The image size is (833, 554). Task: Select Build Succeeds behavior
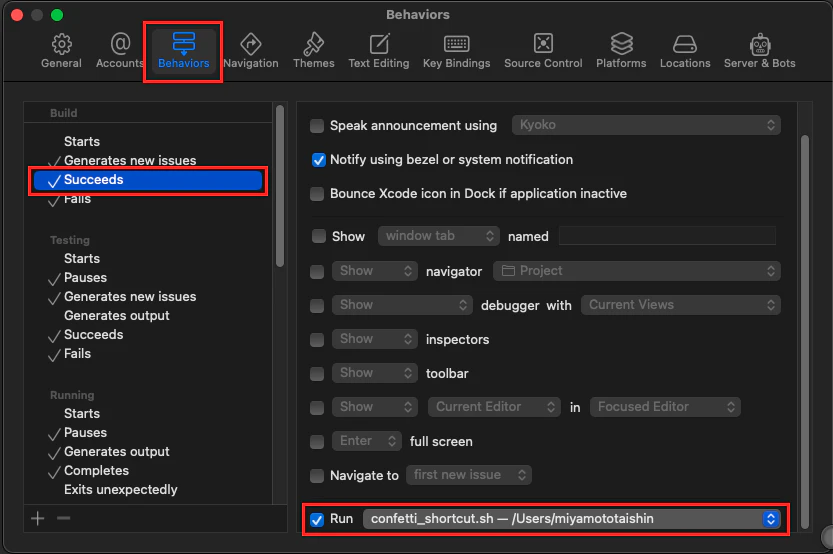coord(148,180)
